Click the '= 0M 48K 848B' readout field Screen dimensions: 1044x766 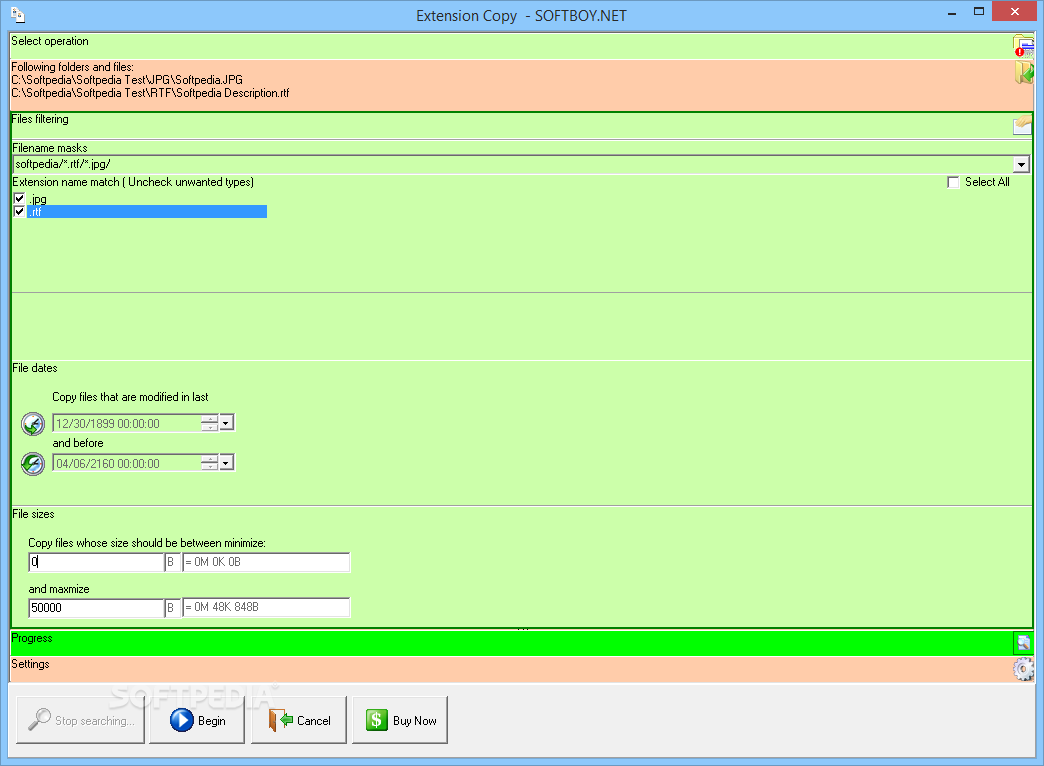(266, 607)
